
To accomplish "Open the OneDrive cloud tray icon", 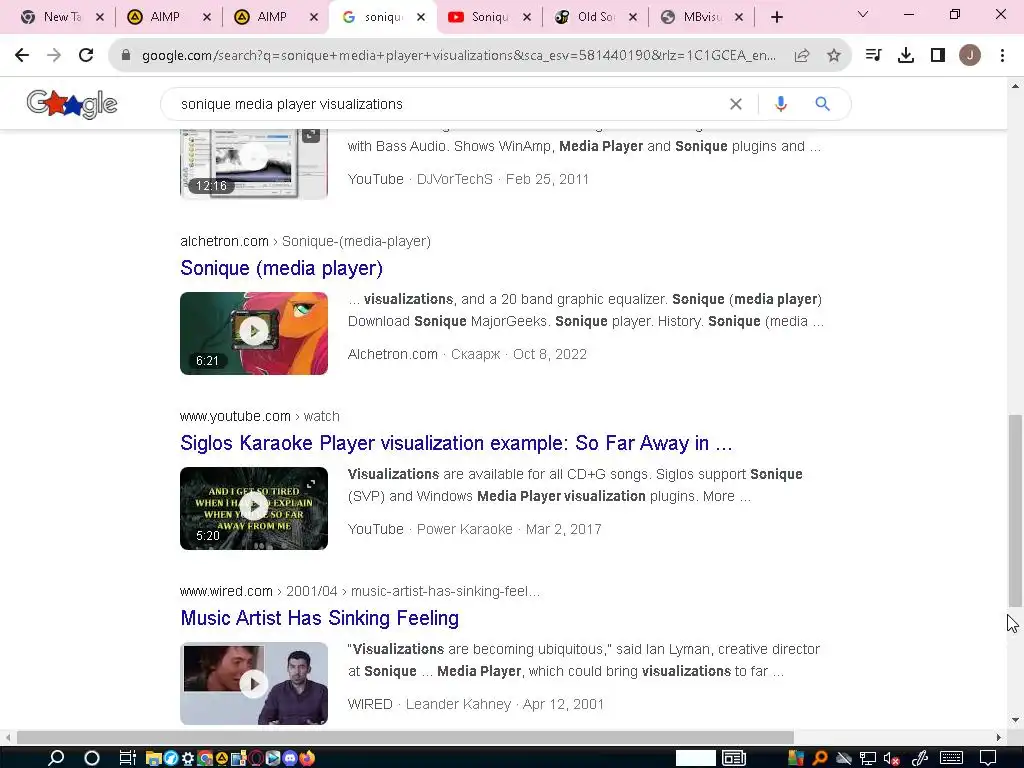I will [844, 758].
